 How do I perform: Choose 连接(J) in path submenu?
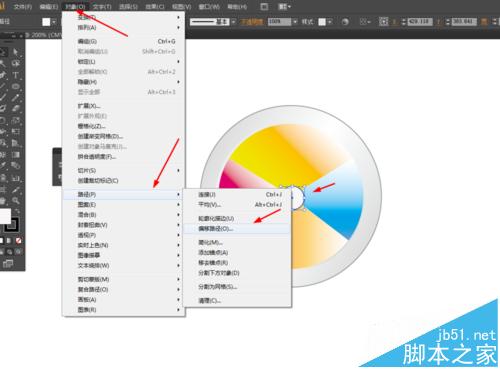coord(237,194)
